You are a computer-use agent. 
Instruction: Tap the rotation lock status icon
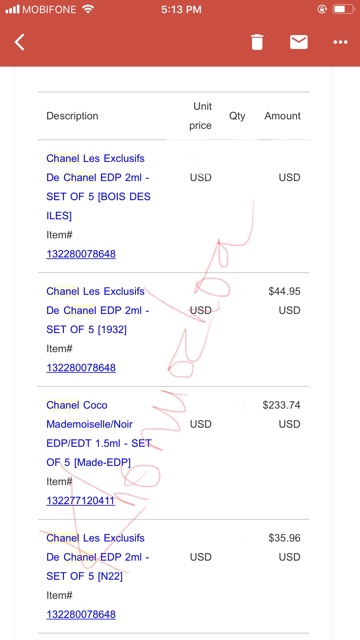pyautogui.click(x=322, y=9)
